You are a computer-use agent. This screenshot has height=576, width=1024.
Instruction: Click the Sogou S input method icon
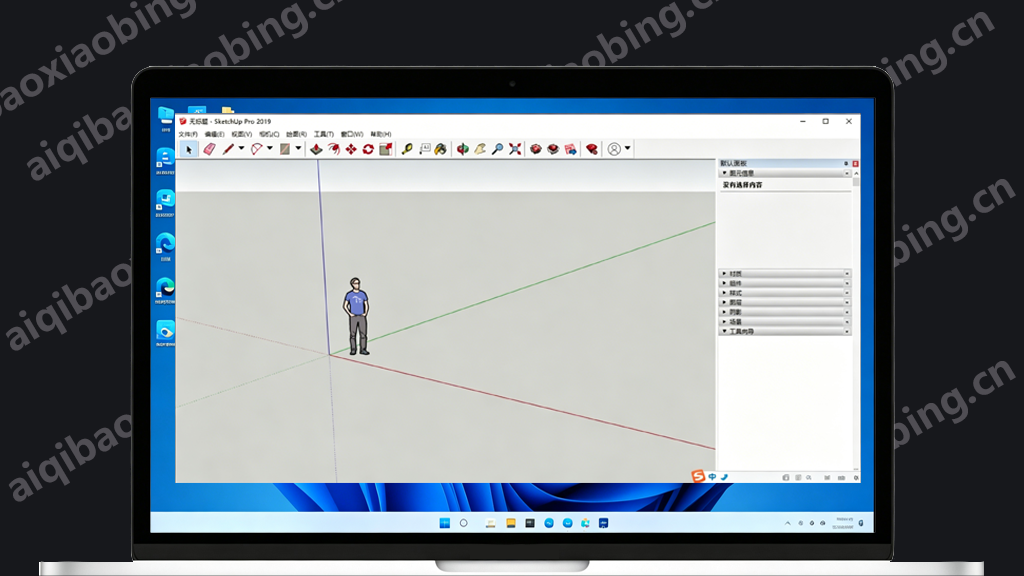coord(698,476)
